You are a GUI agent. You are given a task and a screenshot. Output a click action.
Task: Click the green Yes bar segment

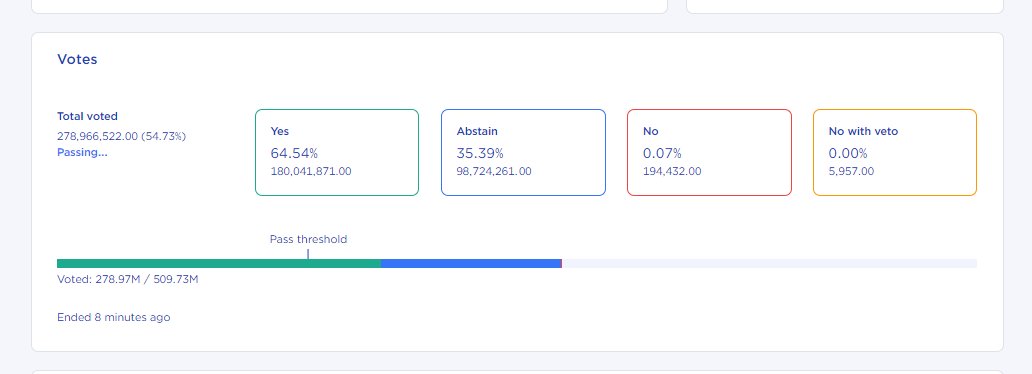coord(219,263)
